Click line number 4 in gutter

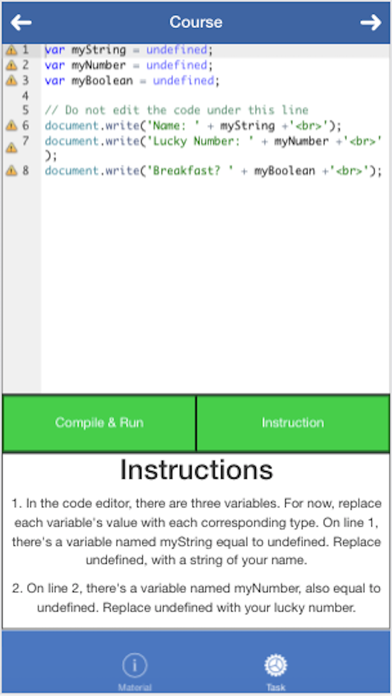(25, 96)
